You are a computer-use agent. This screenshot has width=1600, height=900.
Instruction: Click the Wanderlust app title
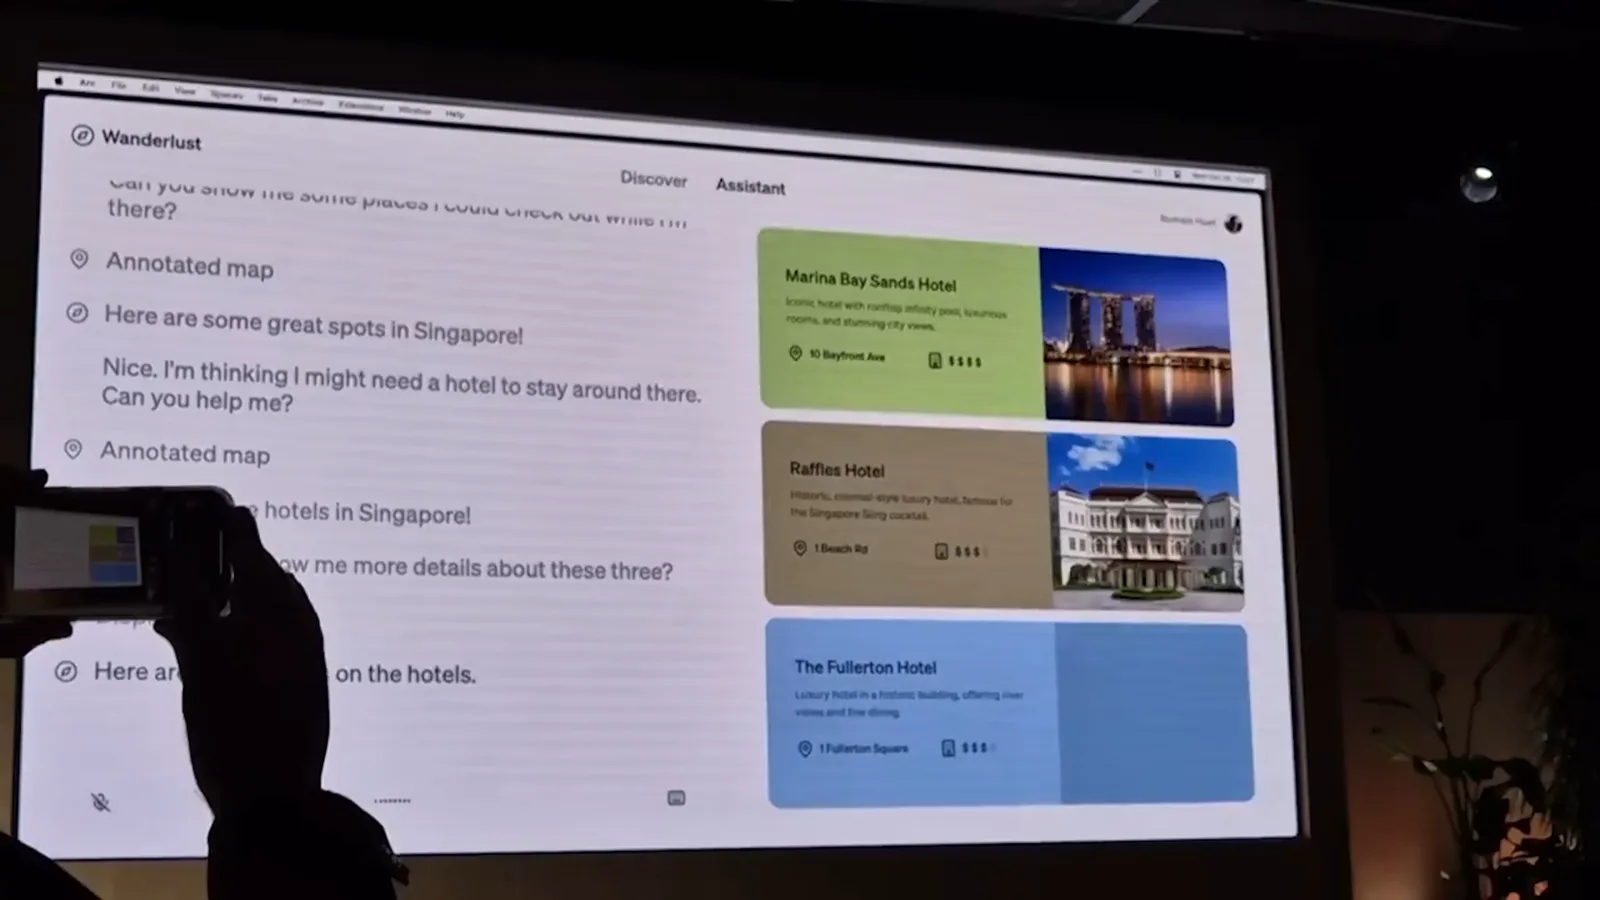click(151, 140)
